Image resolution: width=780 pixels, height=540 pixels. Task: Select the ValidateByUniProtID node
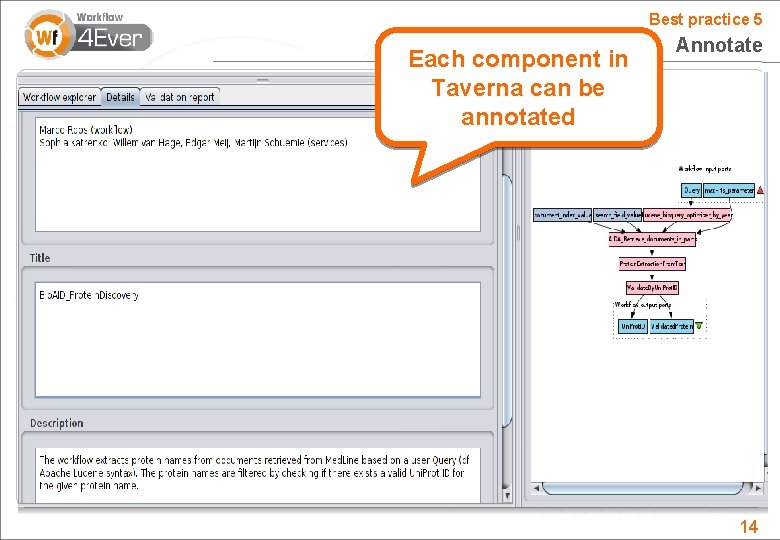pyautogui.click(x=652, y=288)
